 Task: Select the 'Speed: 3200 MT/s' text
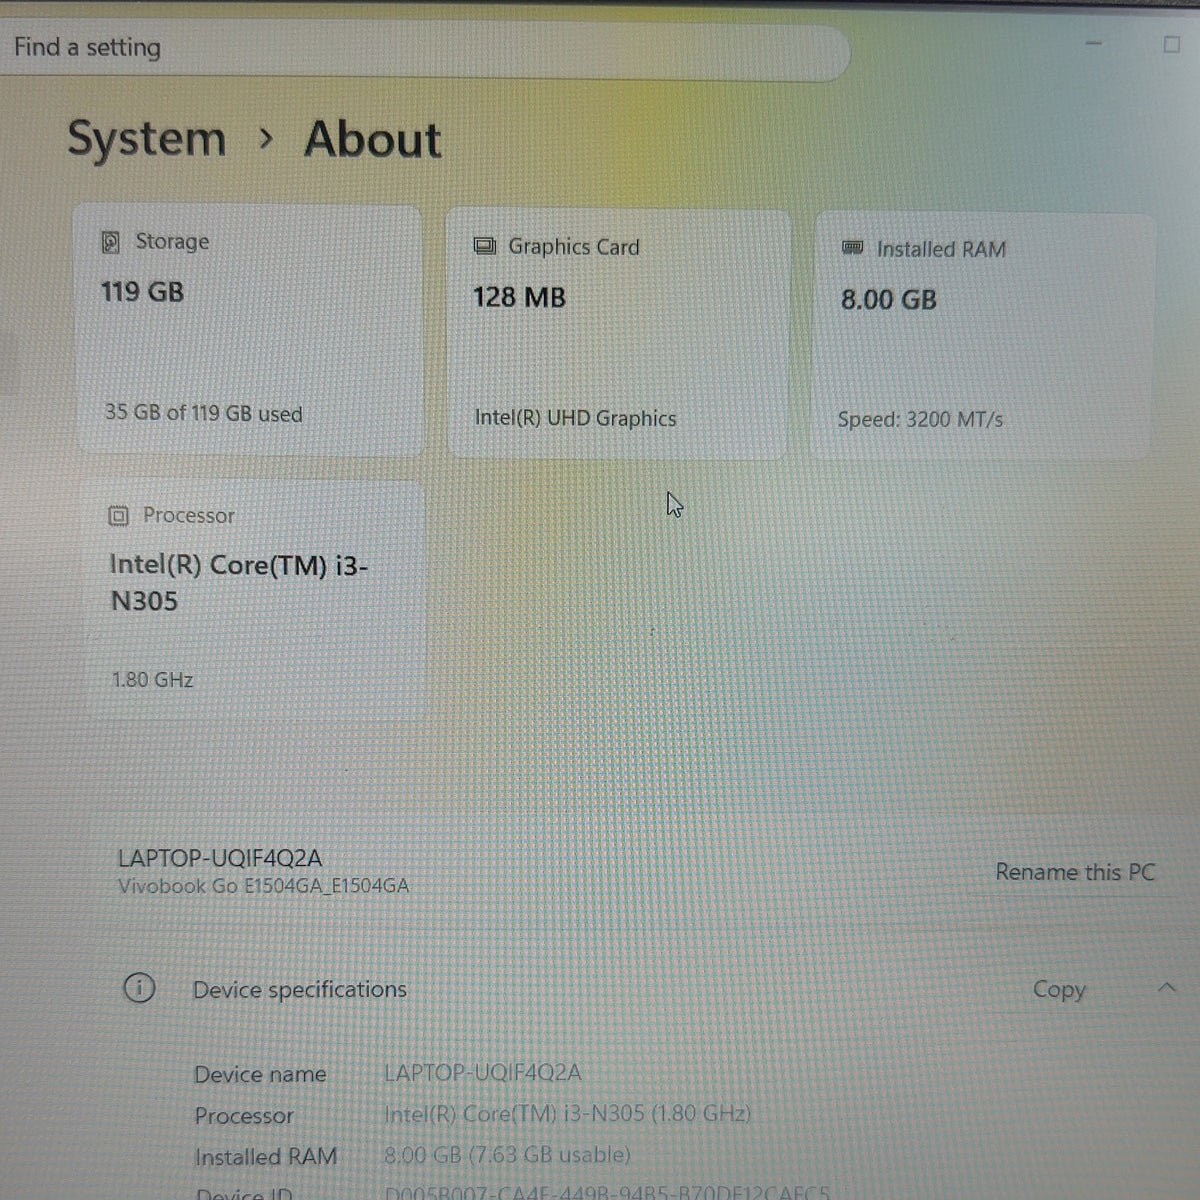tap(920, 419)
